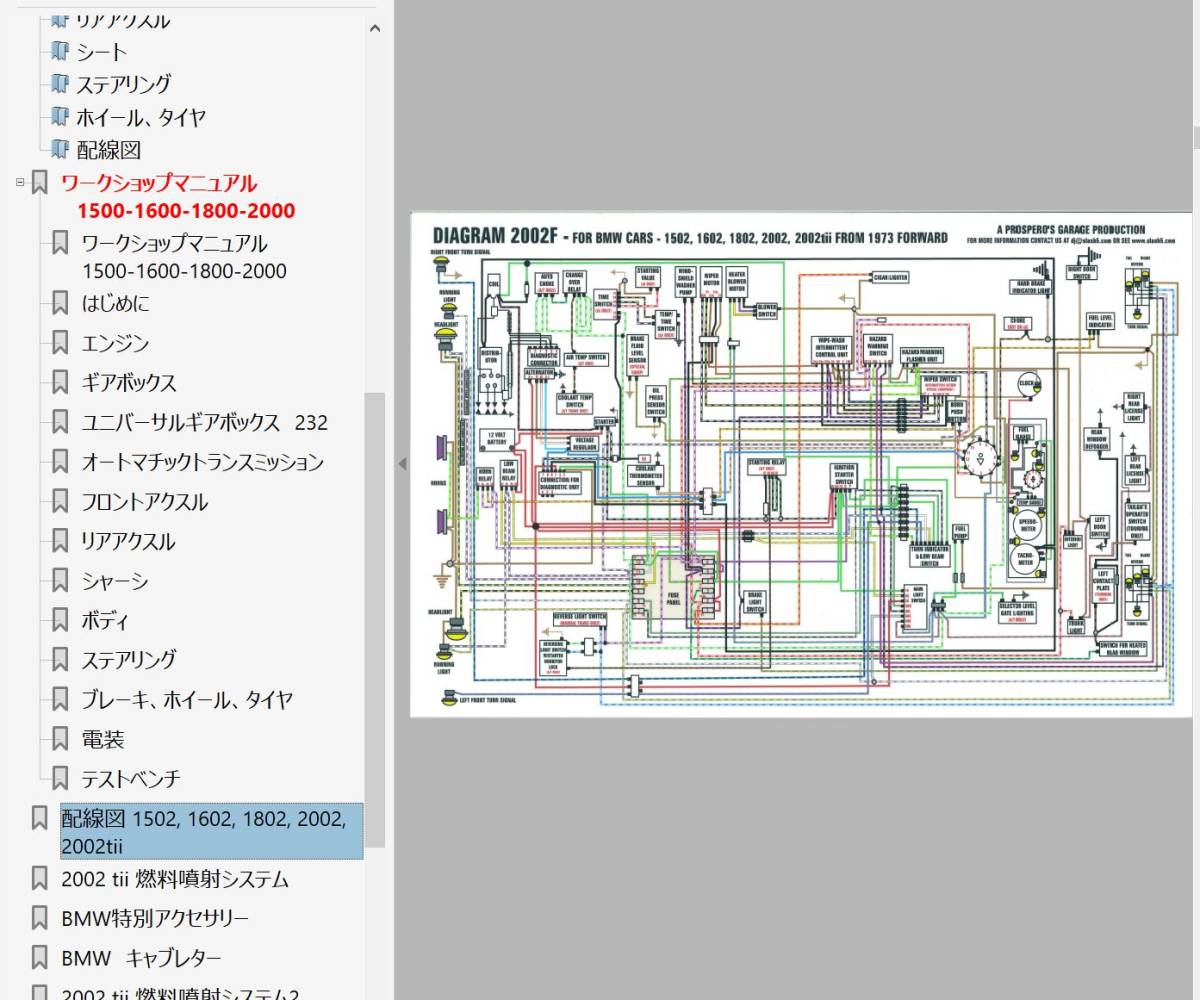The image size is (1200, 1000).
Task: Click bookmark icon beside lower ステアリング
Action: coord(60,659)
